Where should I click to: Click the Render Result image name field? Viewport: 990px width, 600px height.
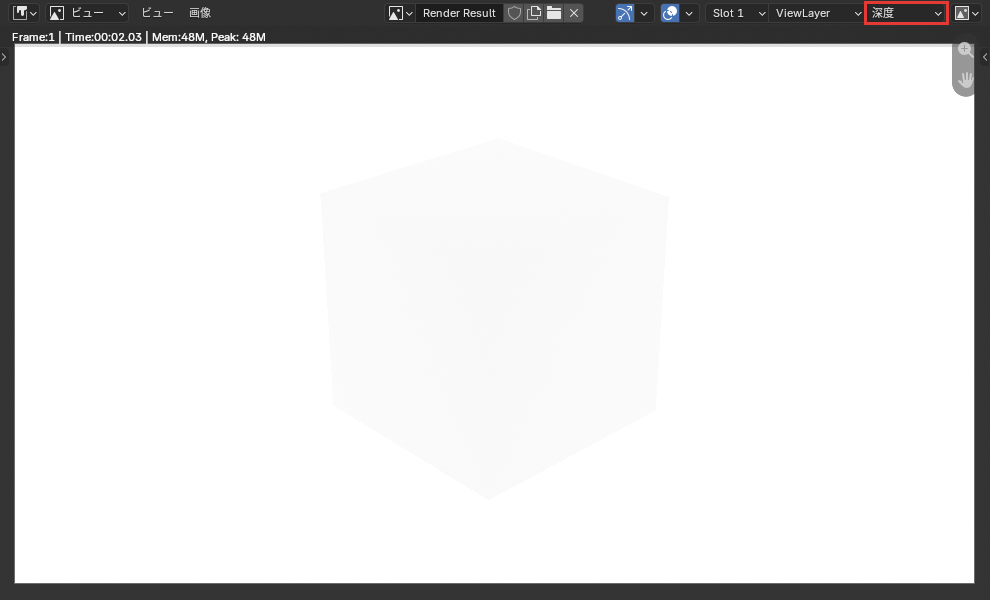459,13
